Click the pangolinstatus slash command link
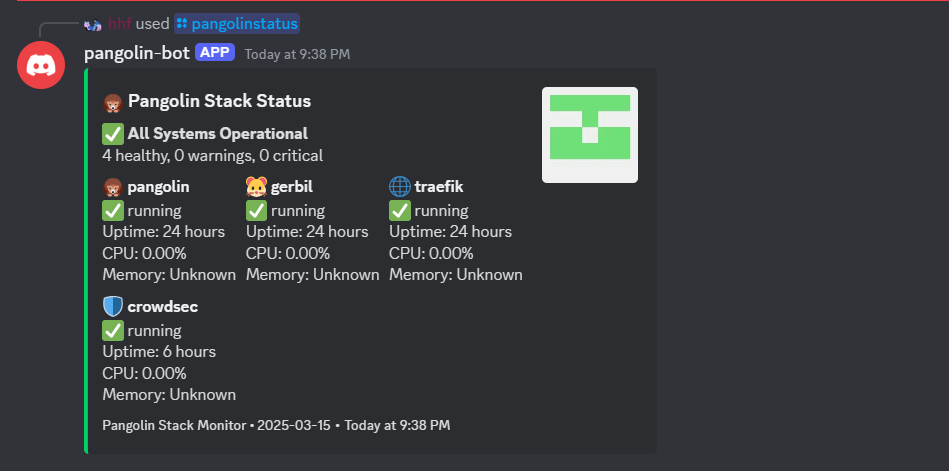Viewport: 949px width, 471px height. [x=245, y=24]
